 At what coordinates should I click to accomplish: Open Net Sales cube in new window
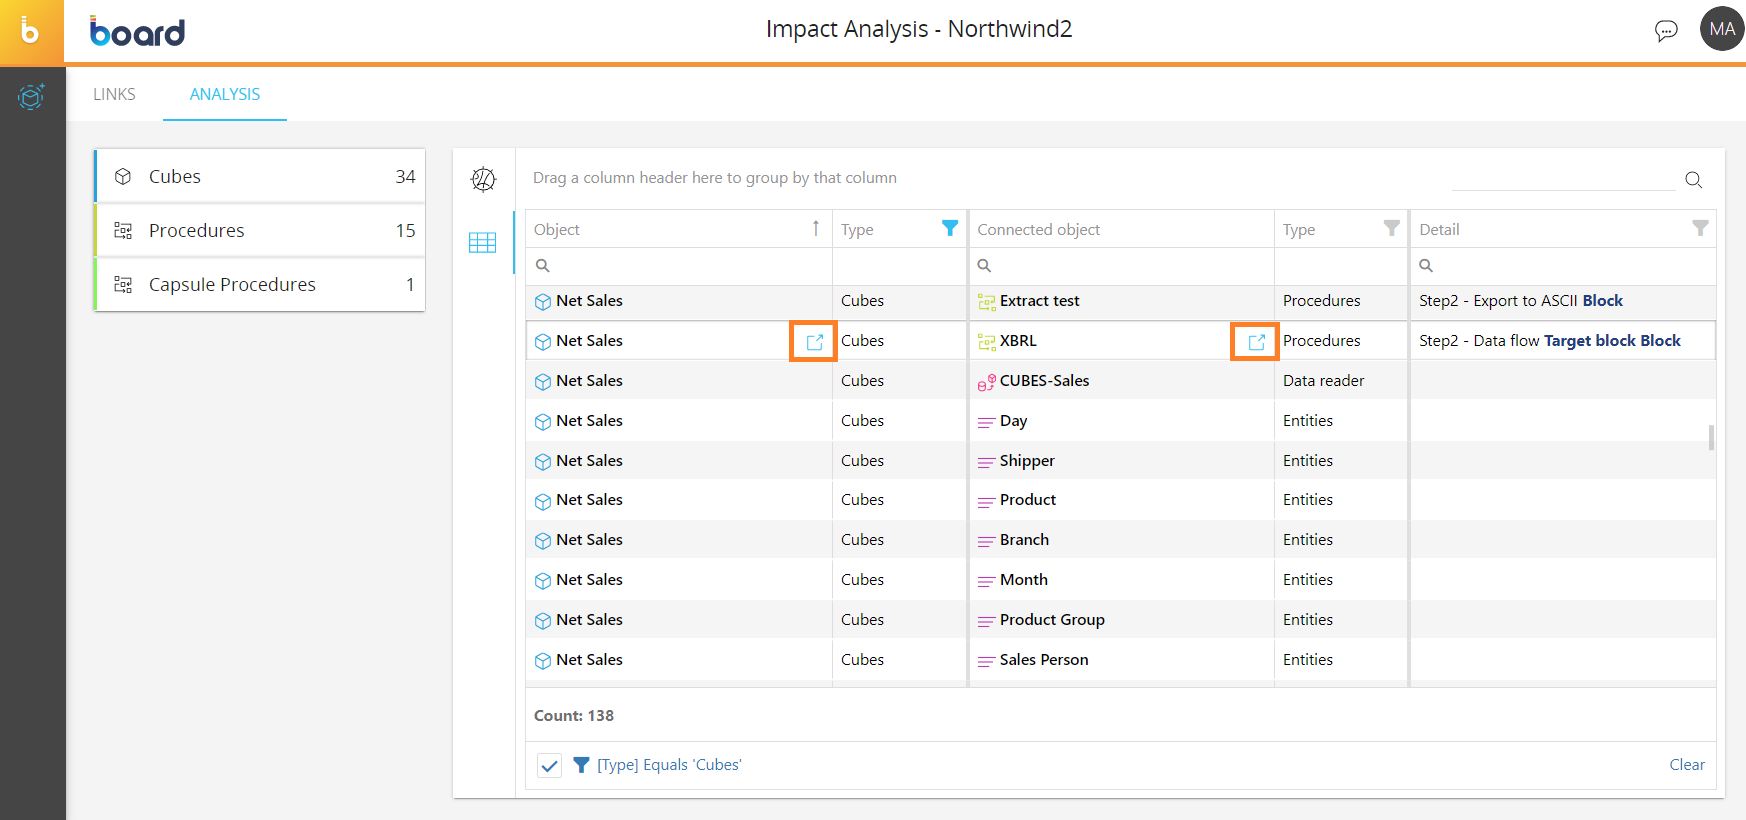pyautogui.click(x=814, y=342)
